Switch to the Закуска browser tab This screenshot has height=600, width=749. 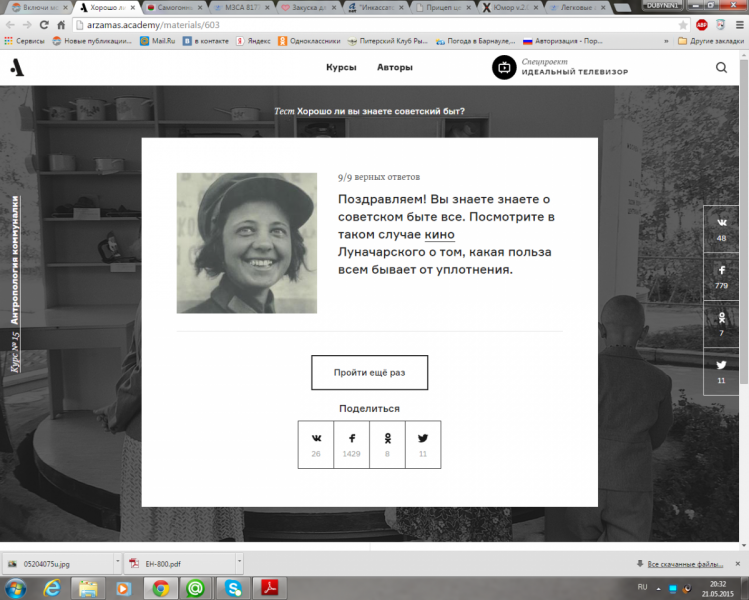click(x=309, y=8)
